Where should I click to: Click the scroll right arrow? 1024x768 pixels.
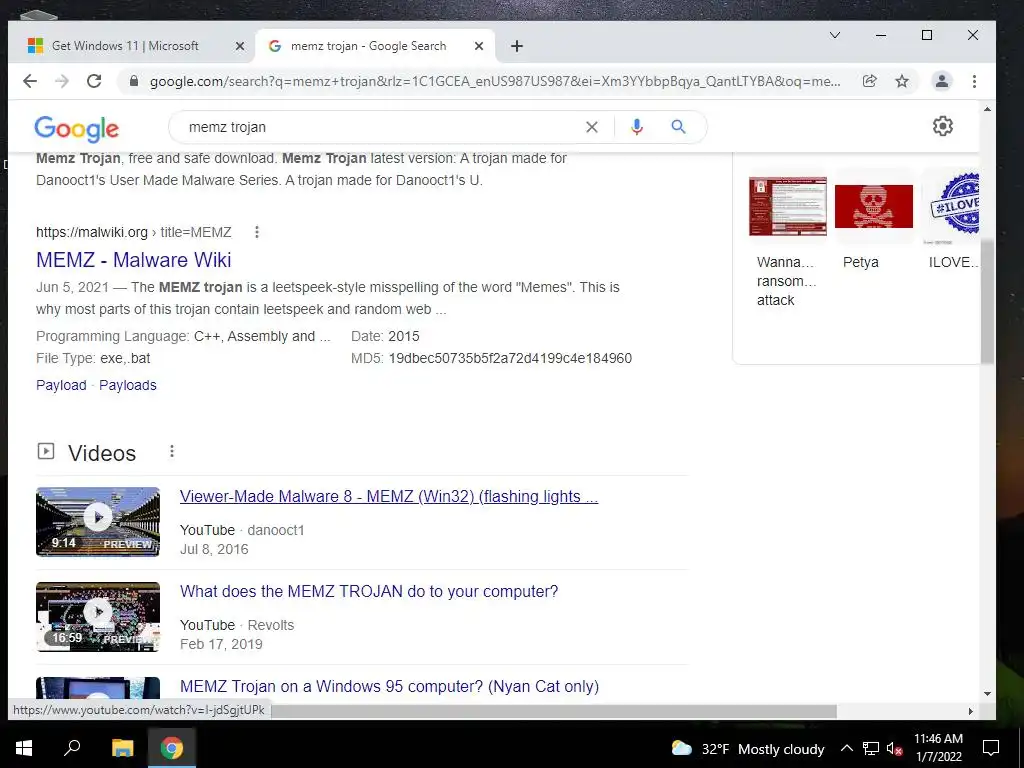[x=971, y=711]
